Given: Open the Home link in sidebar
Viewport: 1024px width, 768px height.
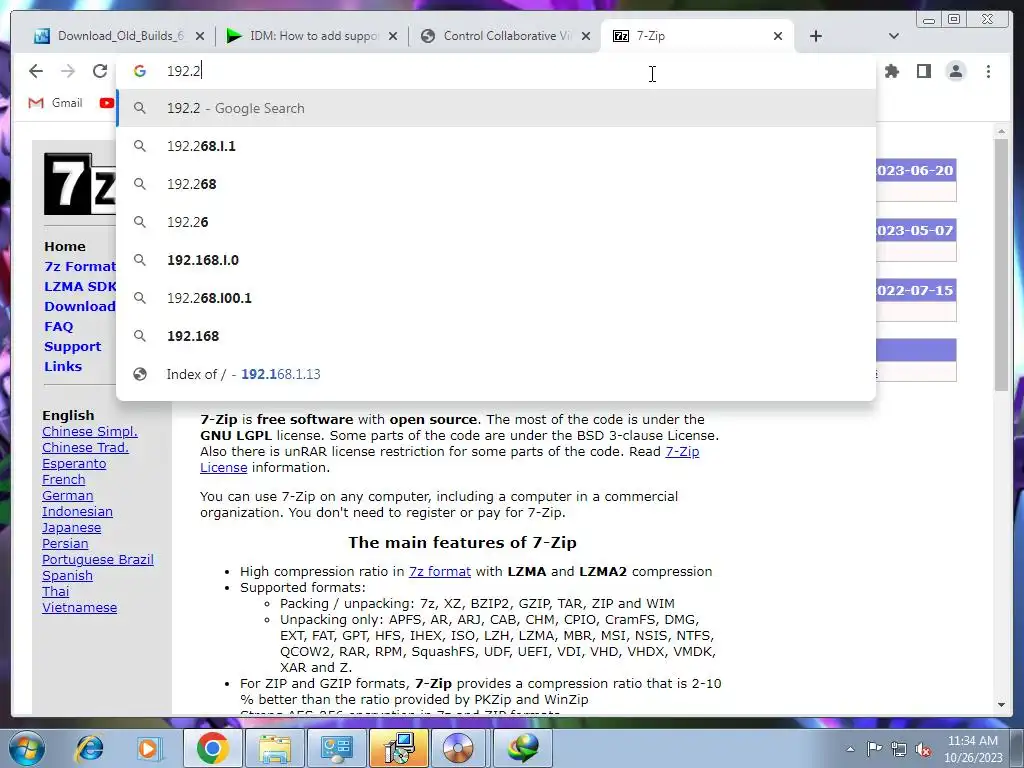Looking at the screenshot, I should 65,246.
